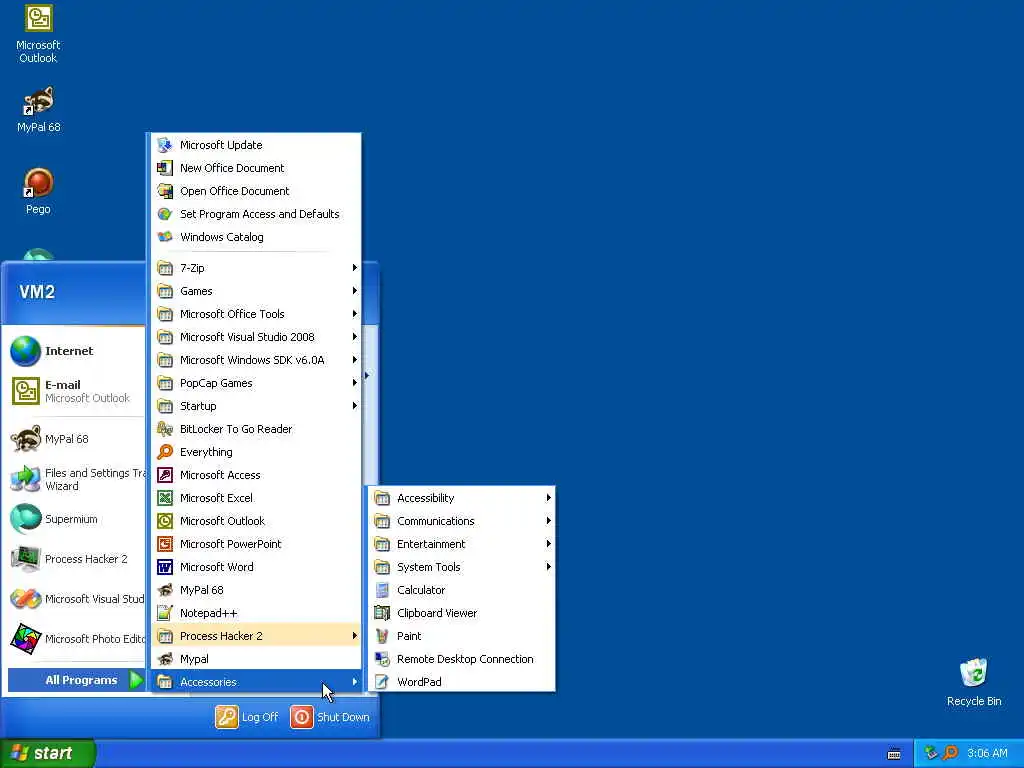Expand Microsoft Windows SDK v6.0A folder
The width and height of the screenshot is (1024, 768).
click(x=256, y=360)
